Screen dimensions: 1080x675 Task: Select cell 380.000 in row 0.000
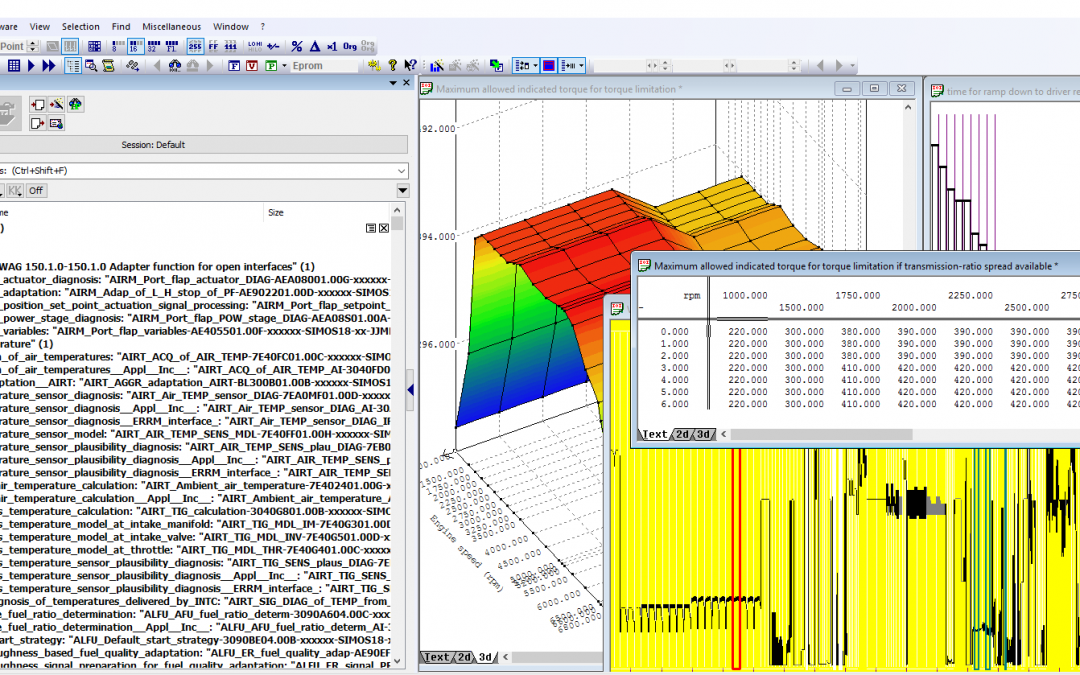coord(860,331)
